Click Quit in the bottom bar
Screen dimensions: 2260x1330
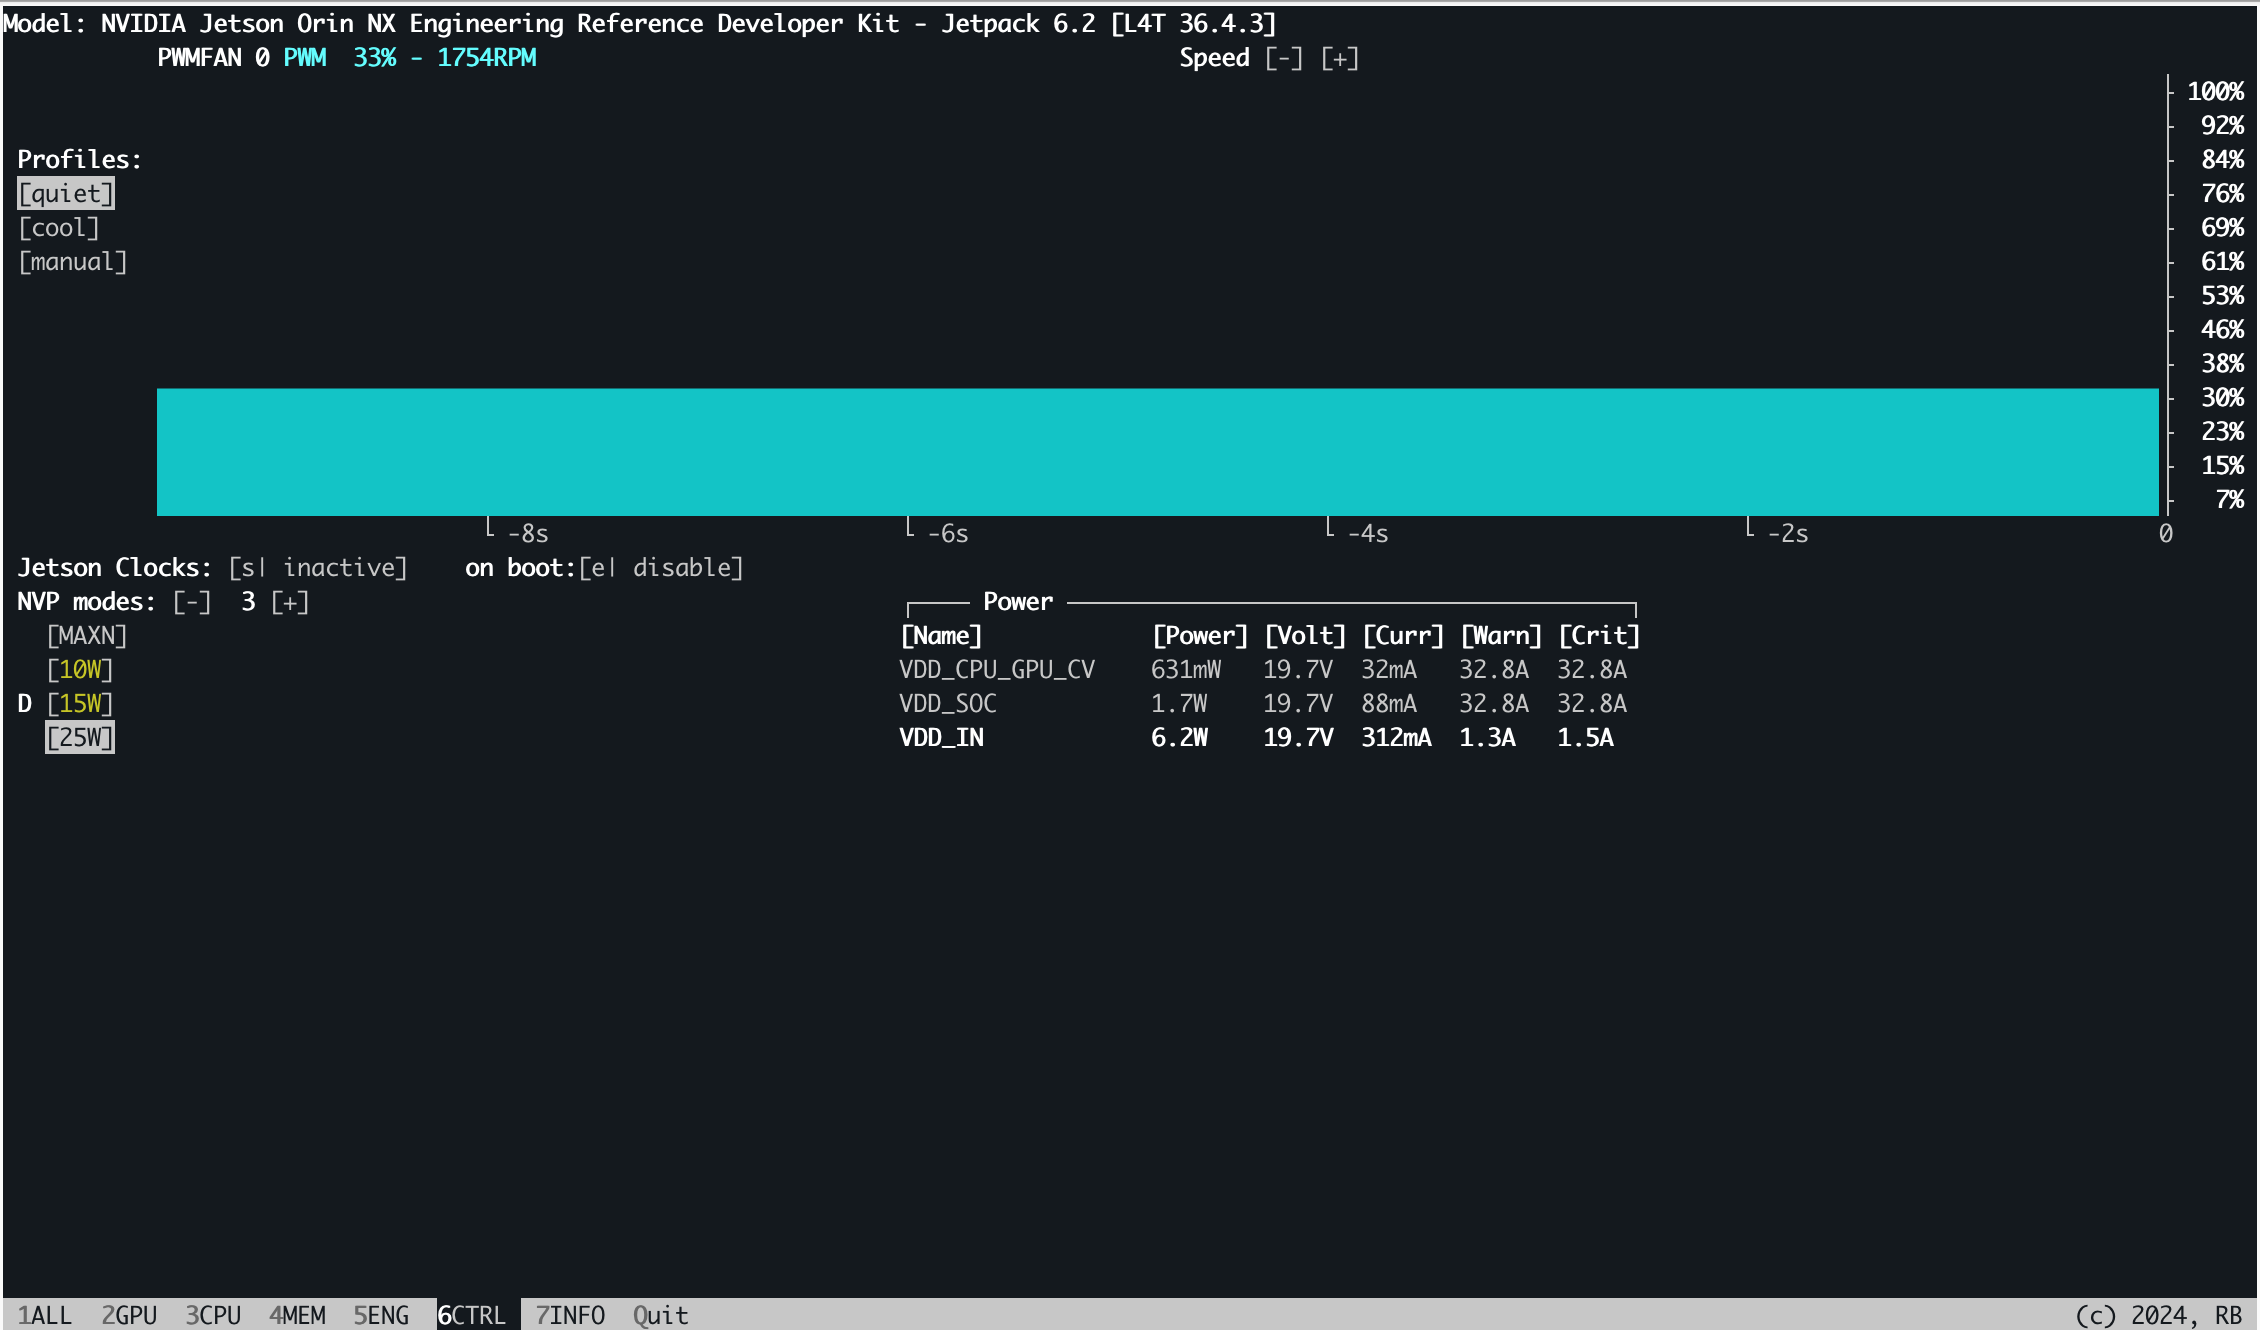pos(660,1315)
